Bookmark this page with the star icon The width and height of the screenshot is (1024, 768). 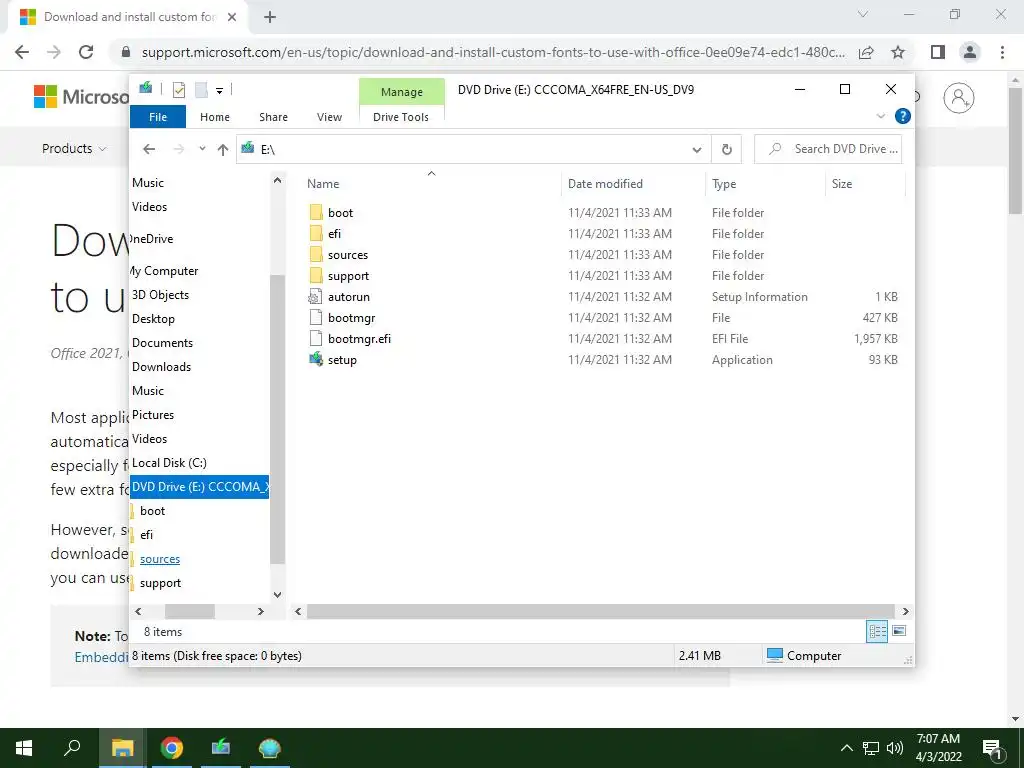click(898, 52)
